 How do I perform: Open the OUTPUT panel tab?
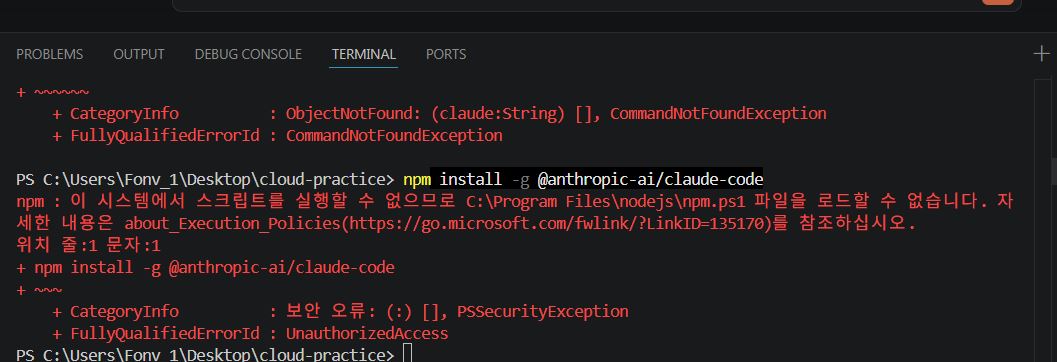[138, 54]
